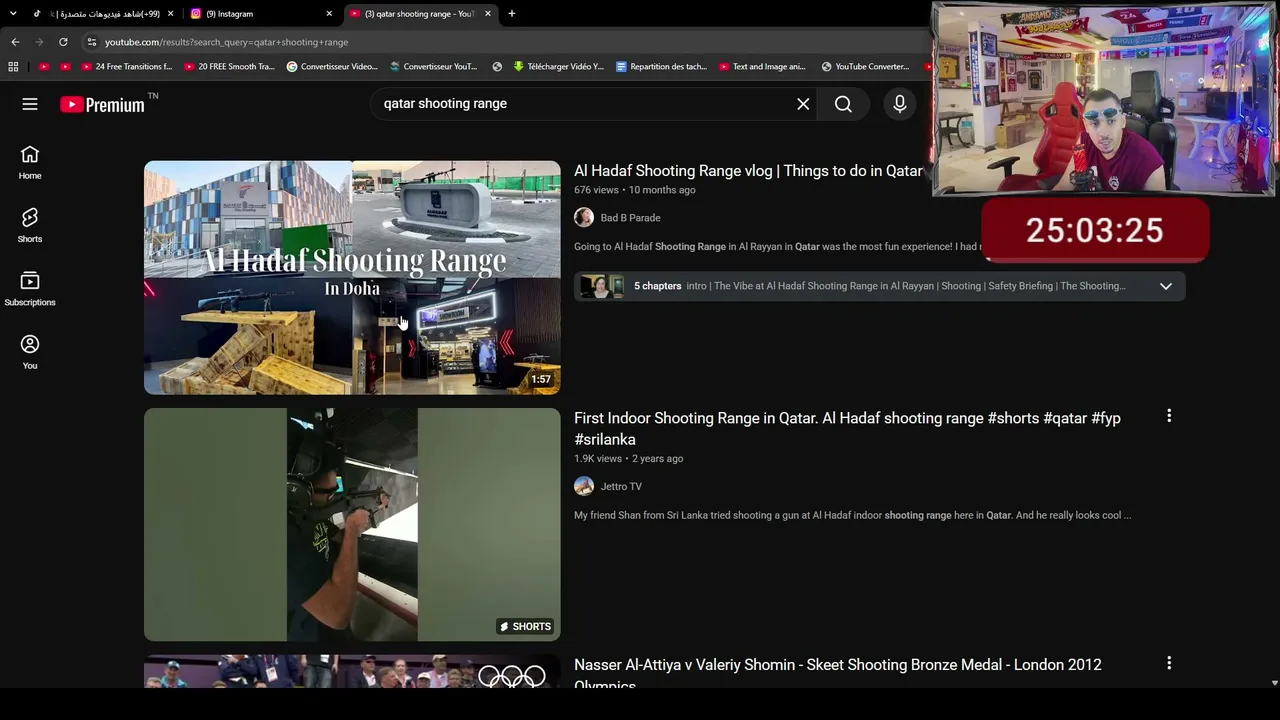The height and width of the screenshot is (720, 1280).
Task: Close the qatar shooting range YouTube tab
Action: tap(488, 14)
